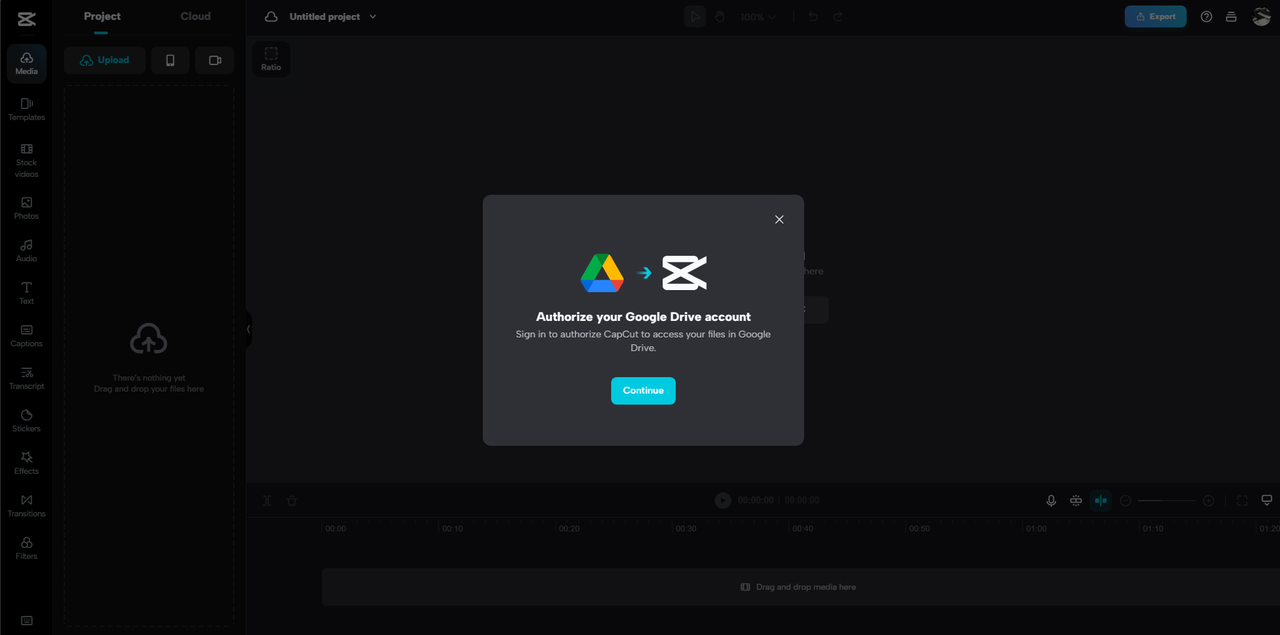1280x635 pixels.
Task: Click Continue to authorize Google Drive
Action: pyautogui.click(x=643, y=391)
